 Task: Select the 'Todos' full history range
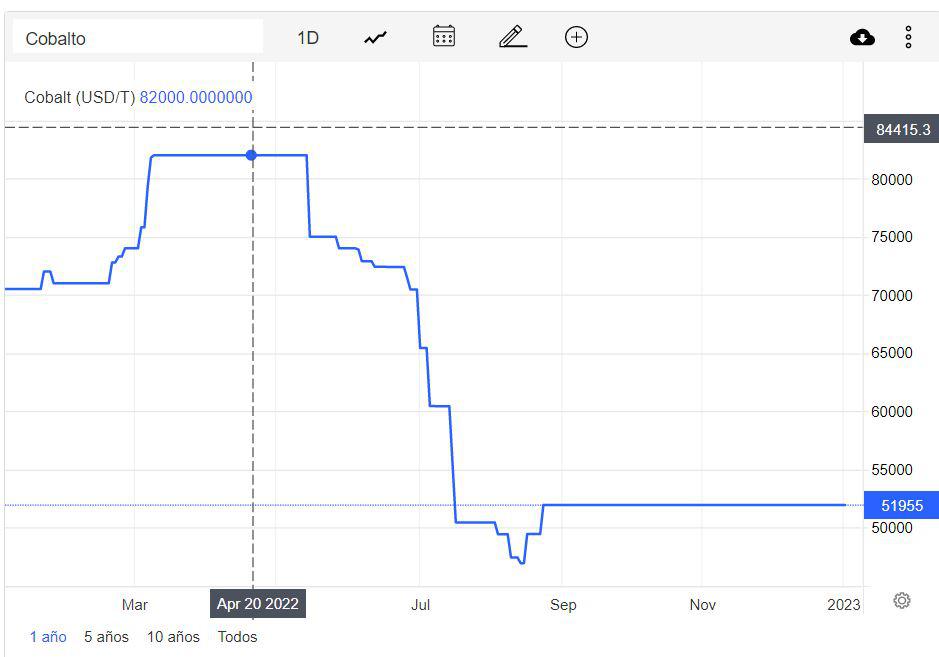tap(237, 637)
